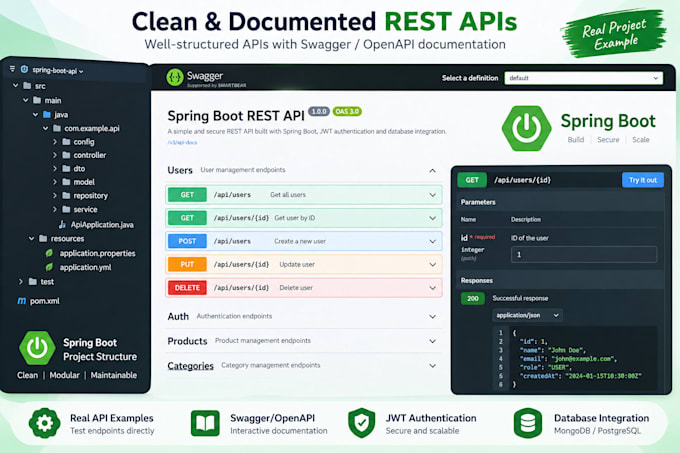Expand the test folder
This screenshot has width=680, height=453.
21,282
